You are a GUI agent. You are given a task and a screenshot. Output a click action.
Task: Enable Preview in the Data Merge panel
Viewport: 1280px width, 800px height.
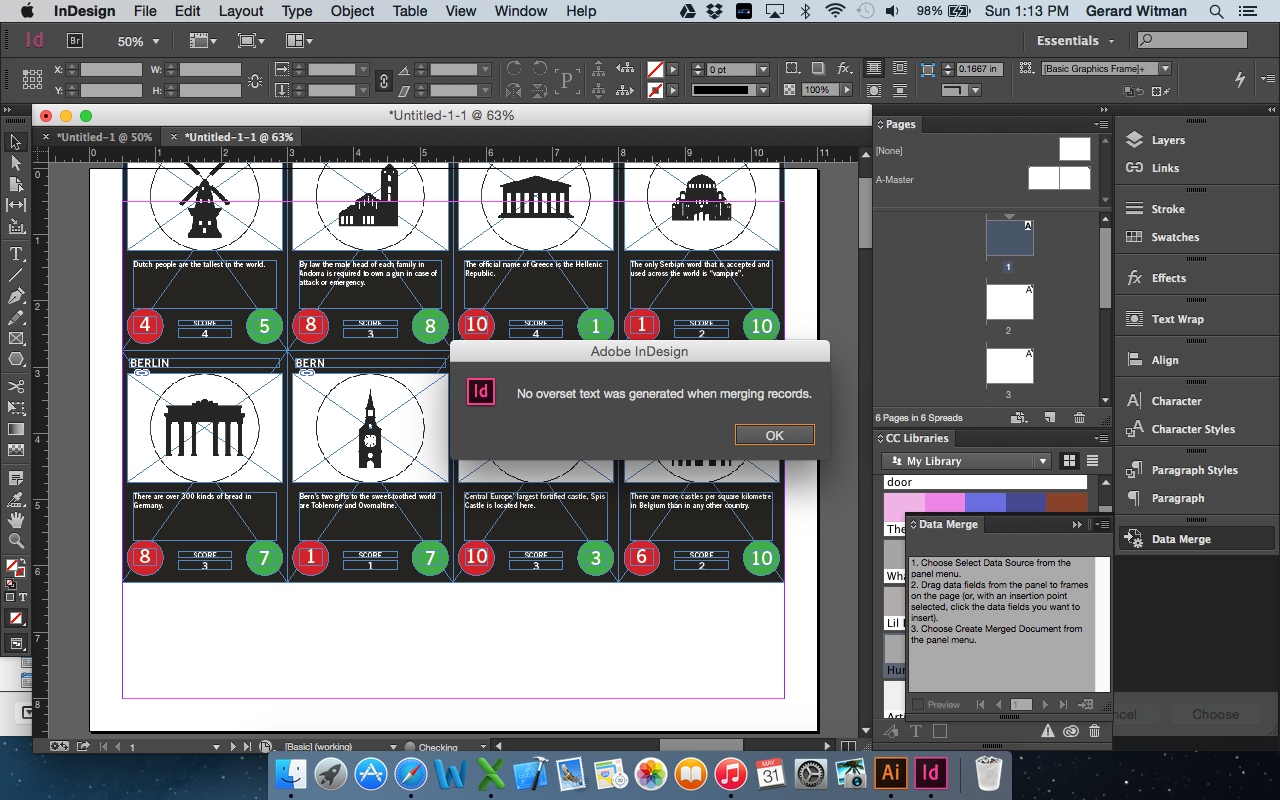coord(919,704)
